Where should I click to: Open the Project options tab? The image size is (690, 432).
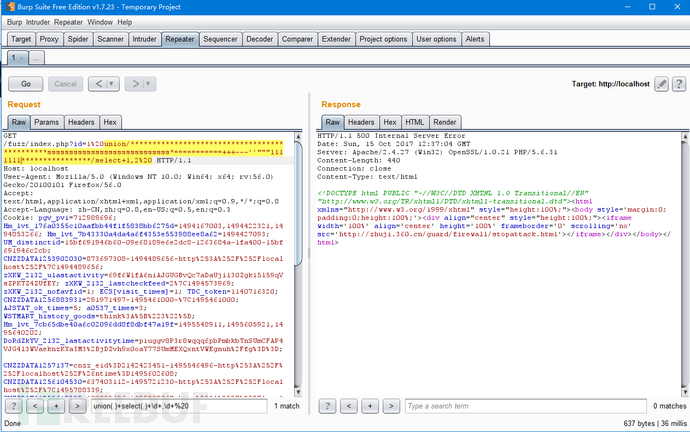pyautogui.click(x=383, y=39)
